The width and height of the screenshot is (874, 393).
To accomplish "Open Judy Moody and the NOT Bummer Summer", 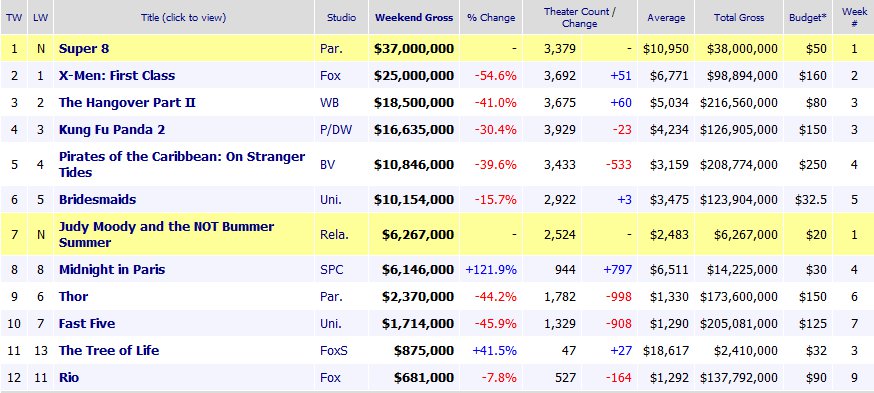I will tap(167, 235).
